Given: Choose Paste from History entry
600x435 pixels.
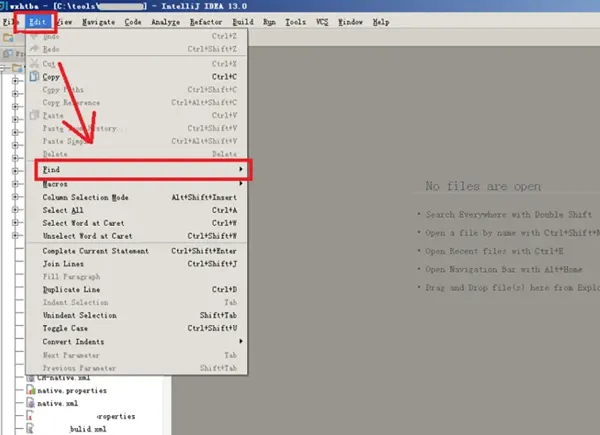Looking at the screenshot, I should click(137, 128).
